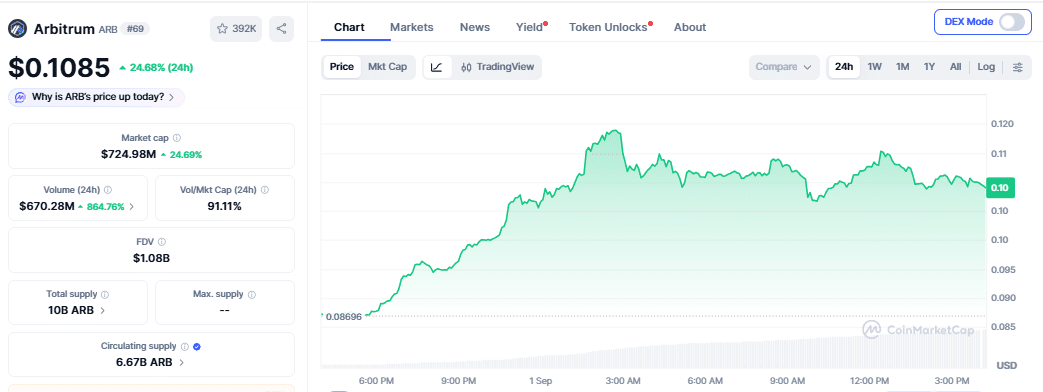The width and height of the screenshot is (1043, 392).
Task: Click the $1.08B FDV value
Action: pos(151,258)
